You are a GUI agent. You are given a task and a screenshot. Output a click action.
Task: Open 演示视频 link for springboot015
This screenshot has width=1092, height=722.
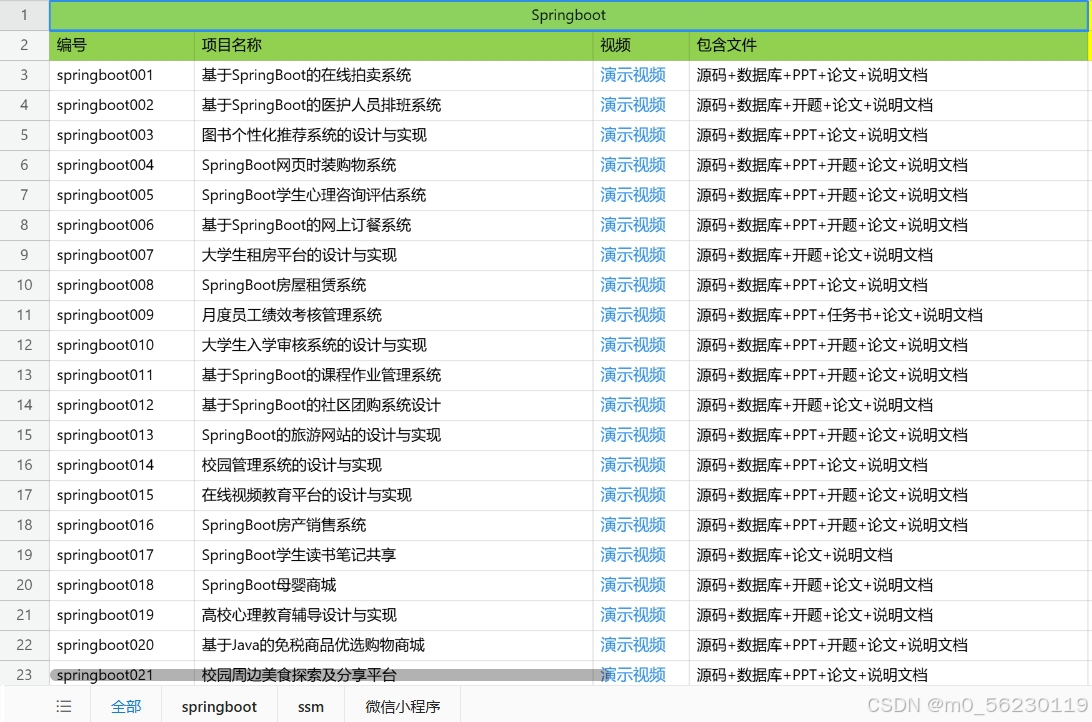click(633, 494)
